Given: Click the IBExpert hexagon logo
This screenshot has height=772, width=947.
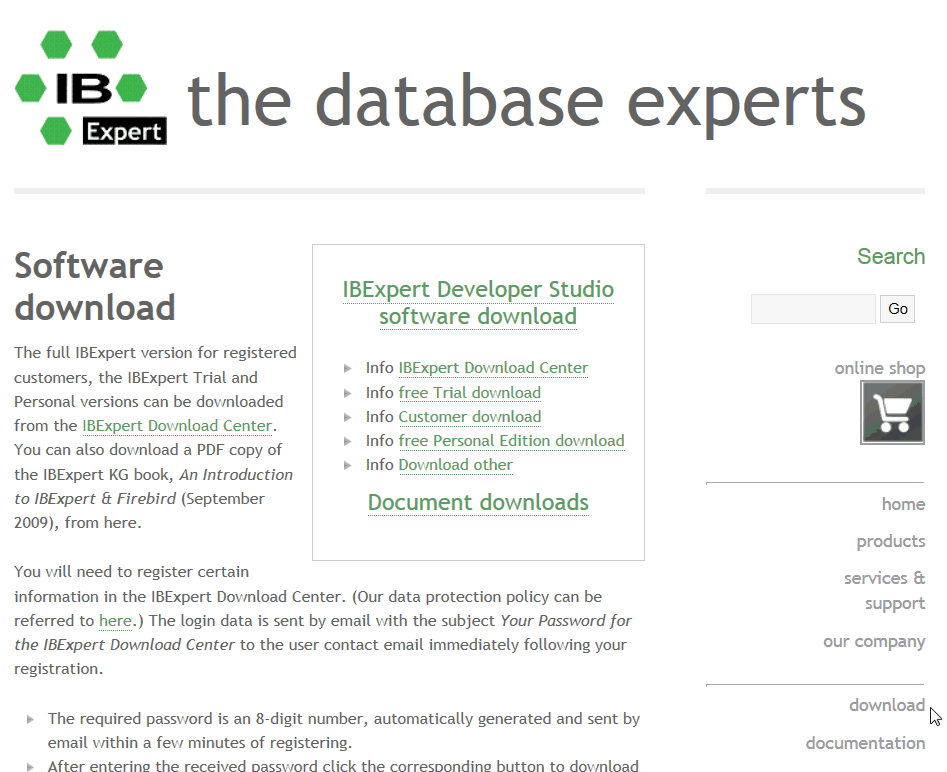Looking at the screenshot, I should pos(91,88).
